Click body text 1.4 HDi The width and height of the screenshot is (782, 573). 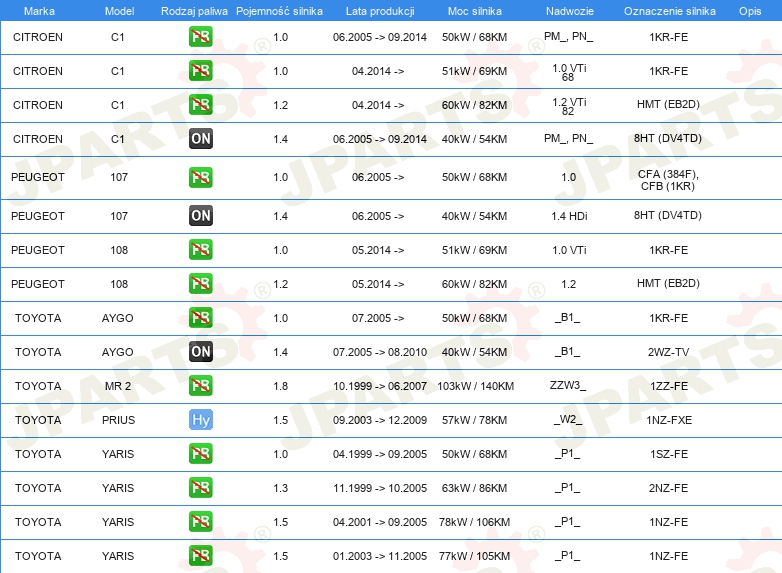click(569, 216)
